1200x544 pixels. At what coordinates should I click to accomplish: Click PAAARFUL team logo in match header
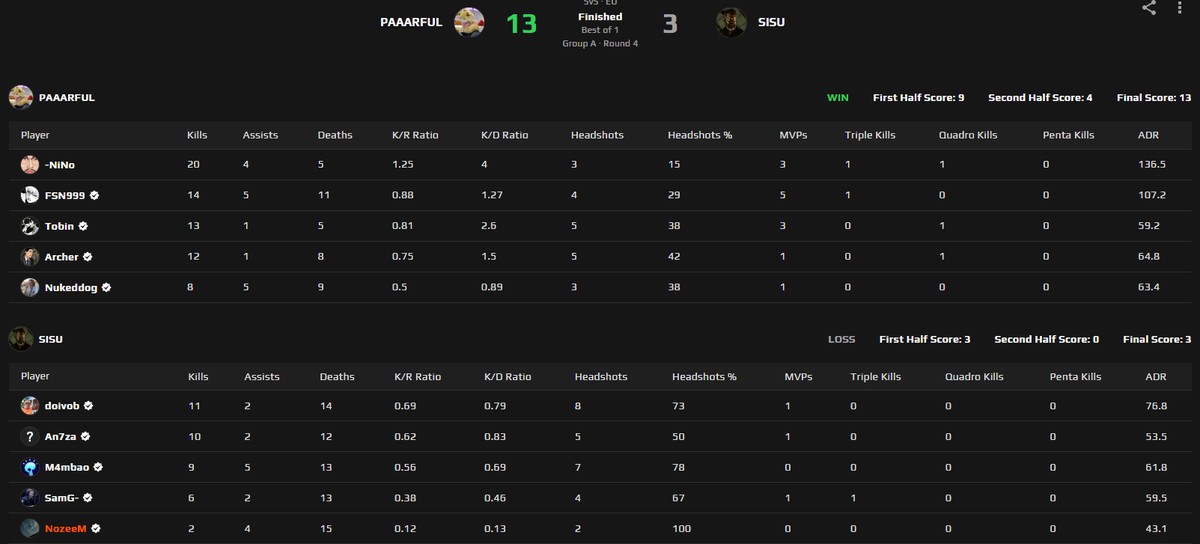469,22
